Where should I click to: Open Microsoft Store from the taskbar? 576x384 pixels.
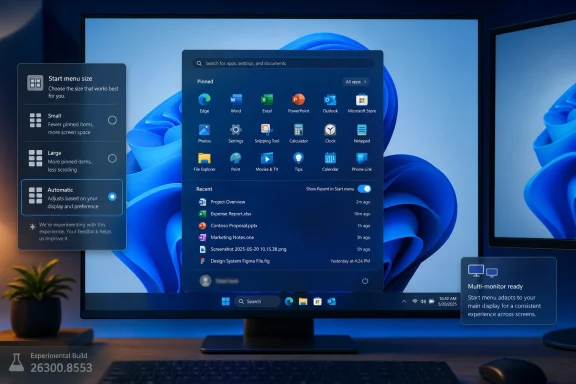[x=317, y=301]
